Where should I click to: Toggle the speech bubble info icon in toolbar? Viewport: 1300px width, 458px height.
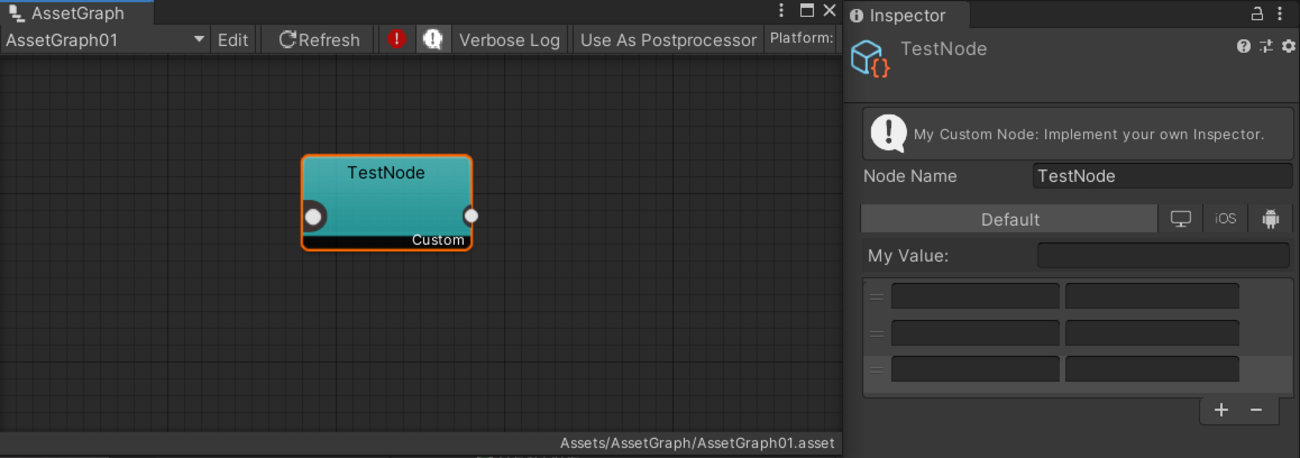pyautogui.click(x=432, y=40)
